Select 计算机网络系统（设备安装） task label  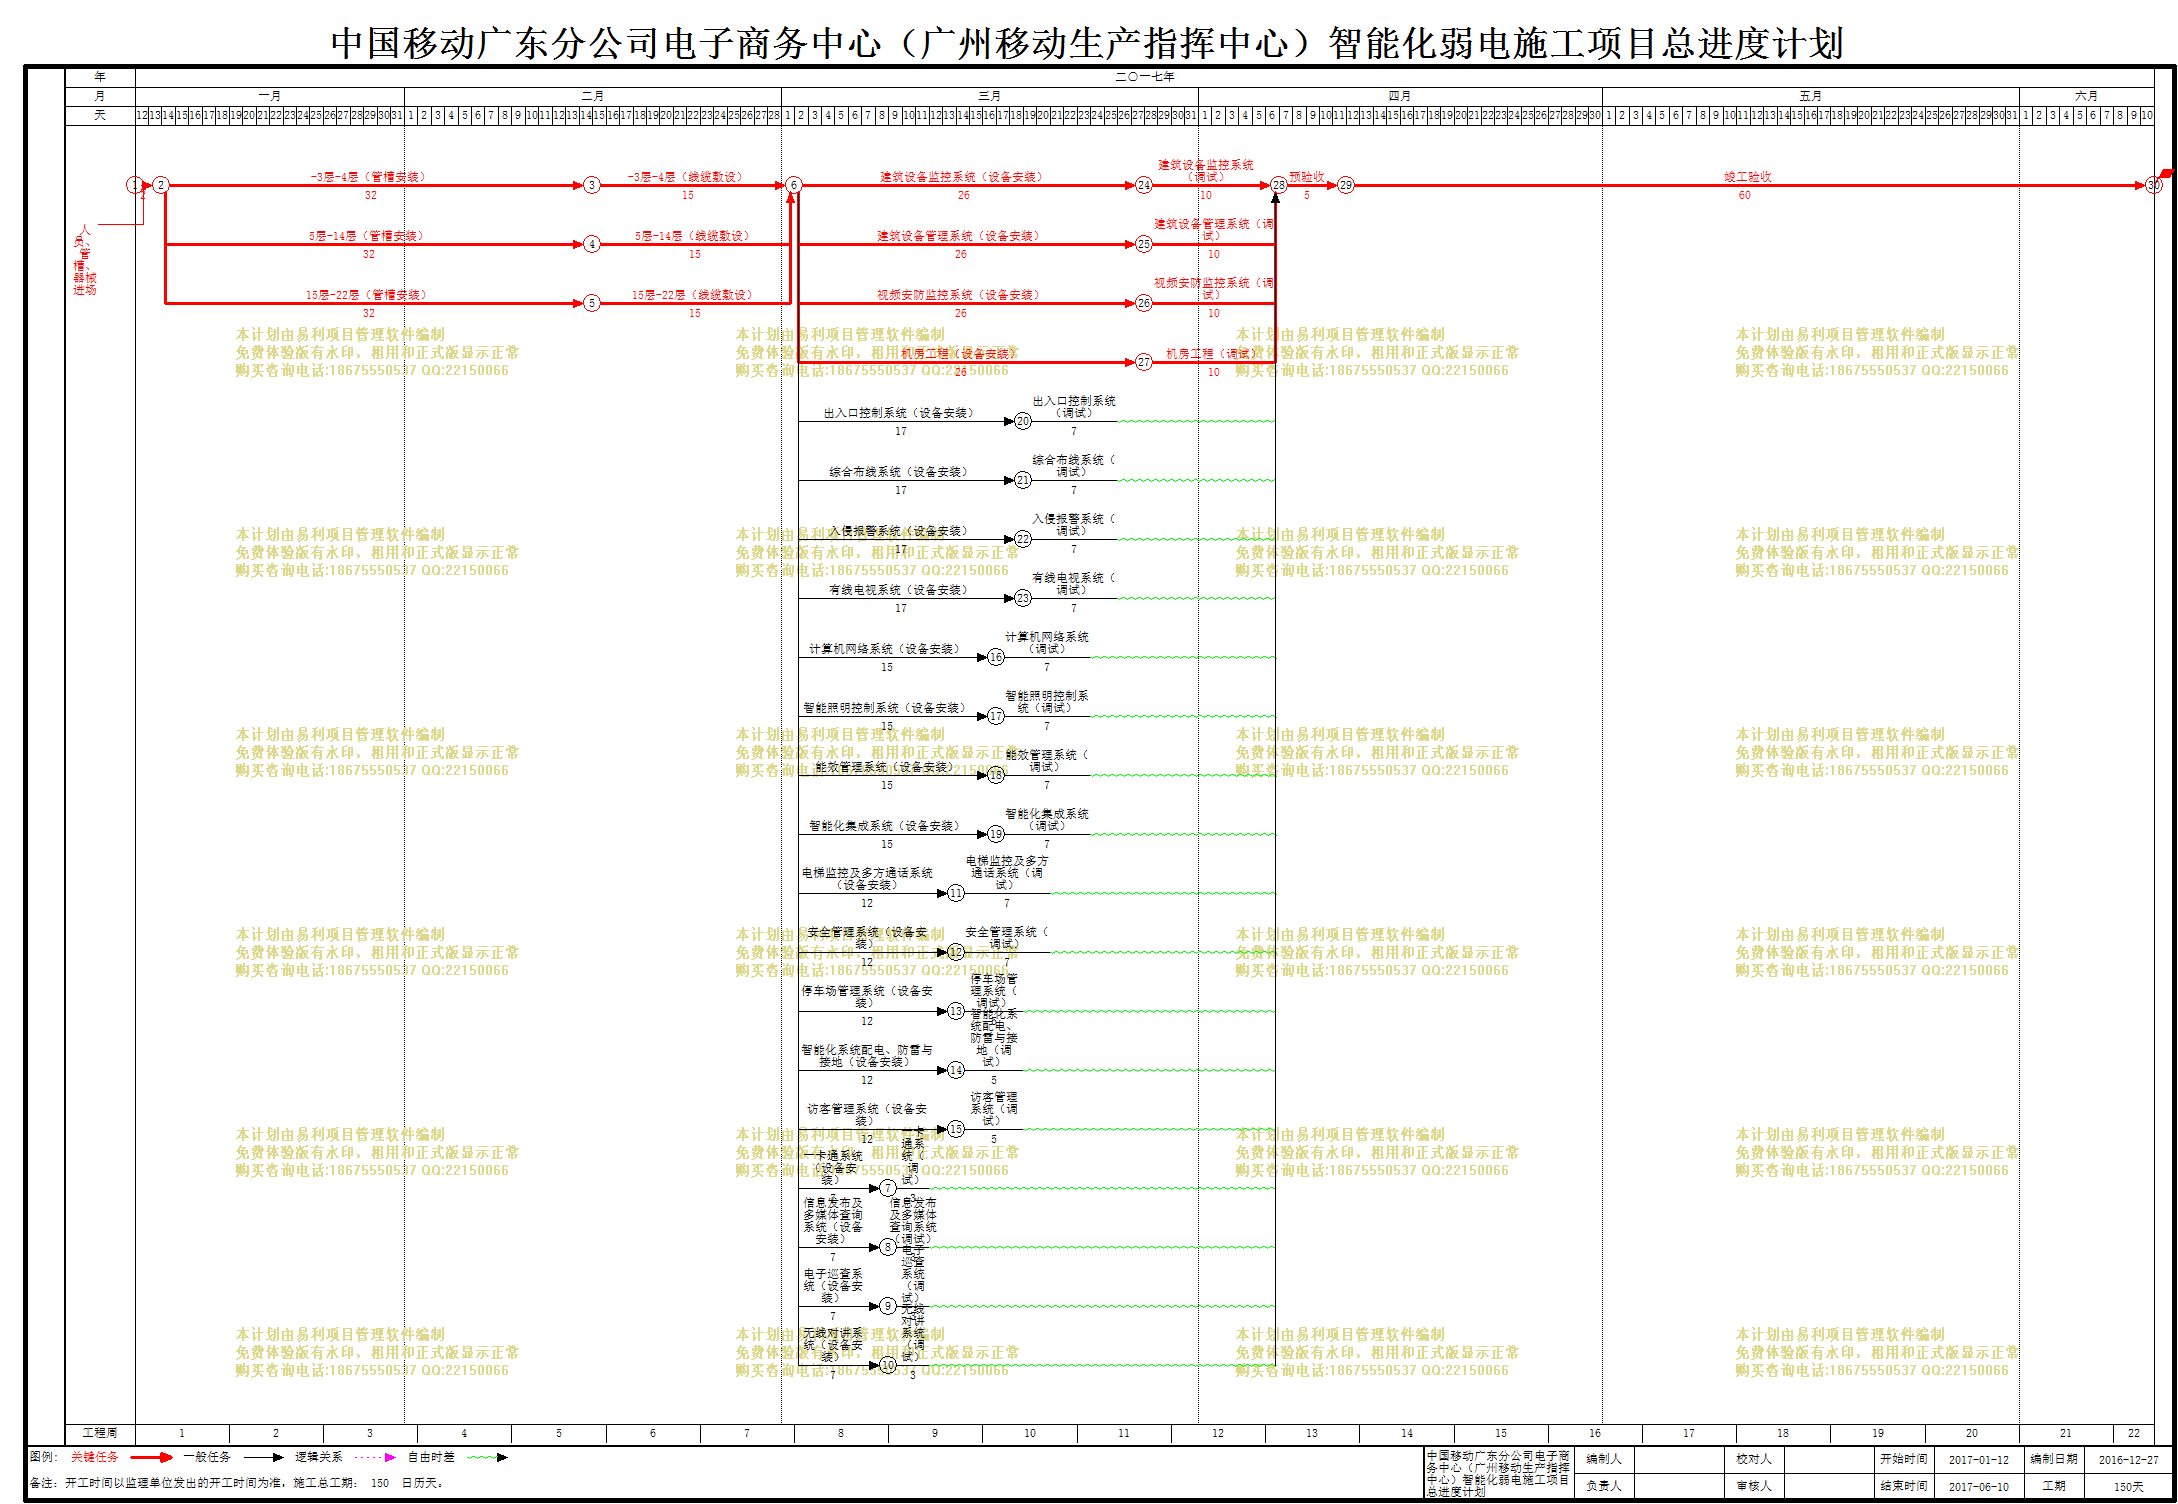click(x=884, y=649)
